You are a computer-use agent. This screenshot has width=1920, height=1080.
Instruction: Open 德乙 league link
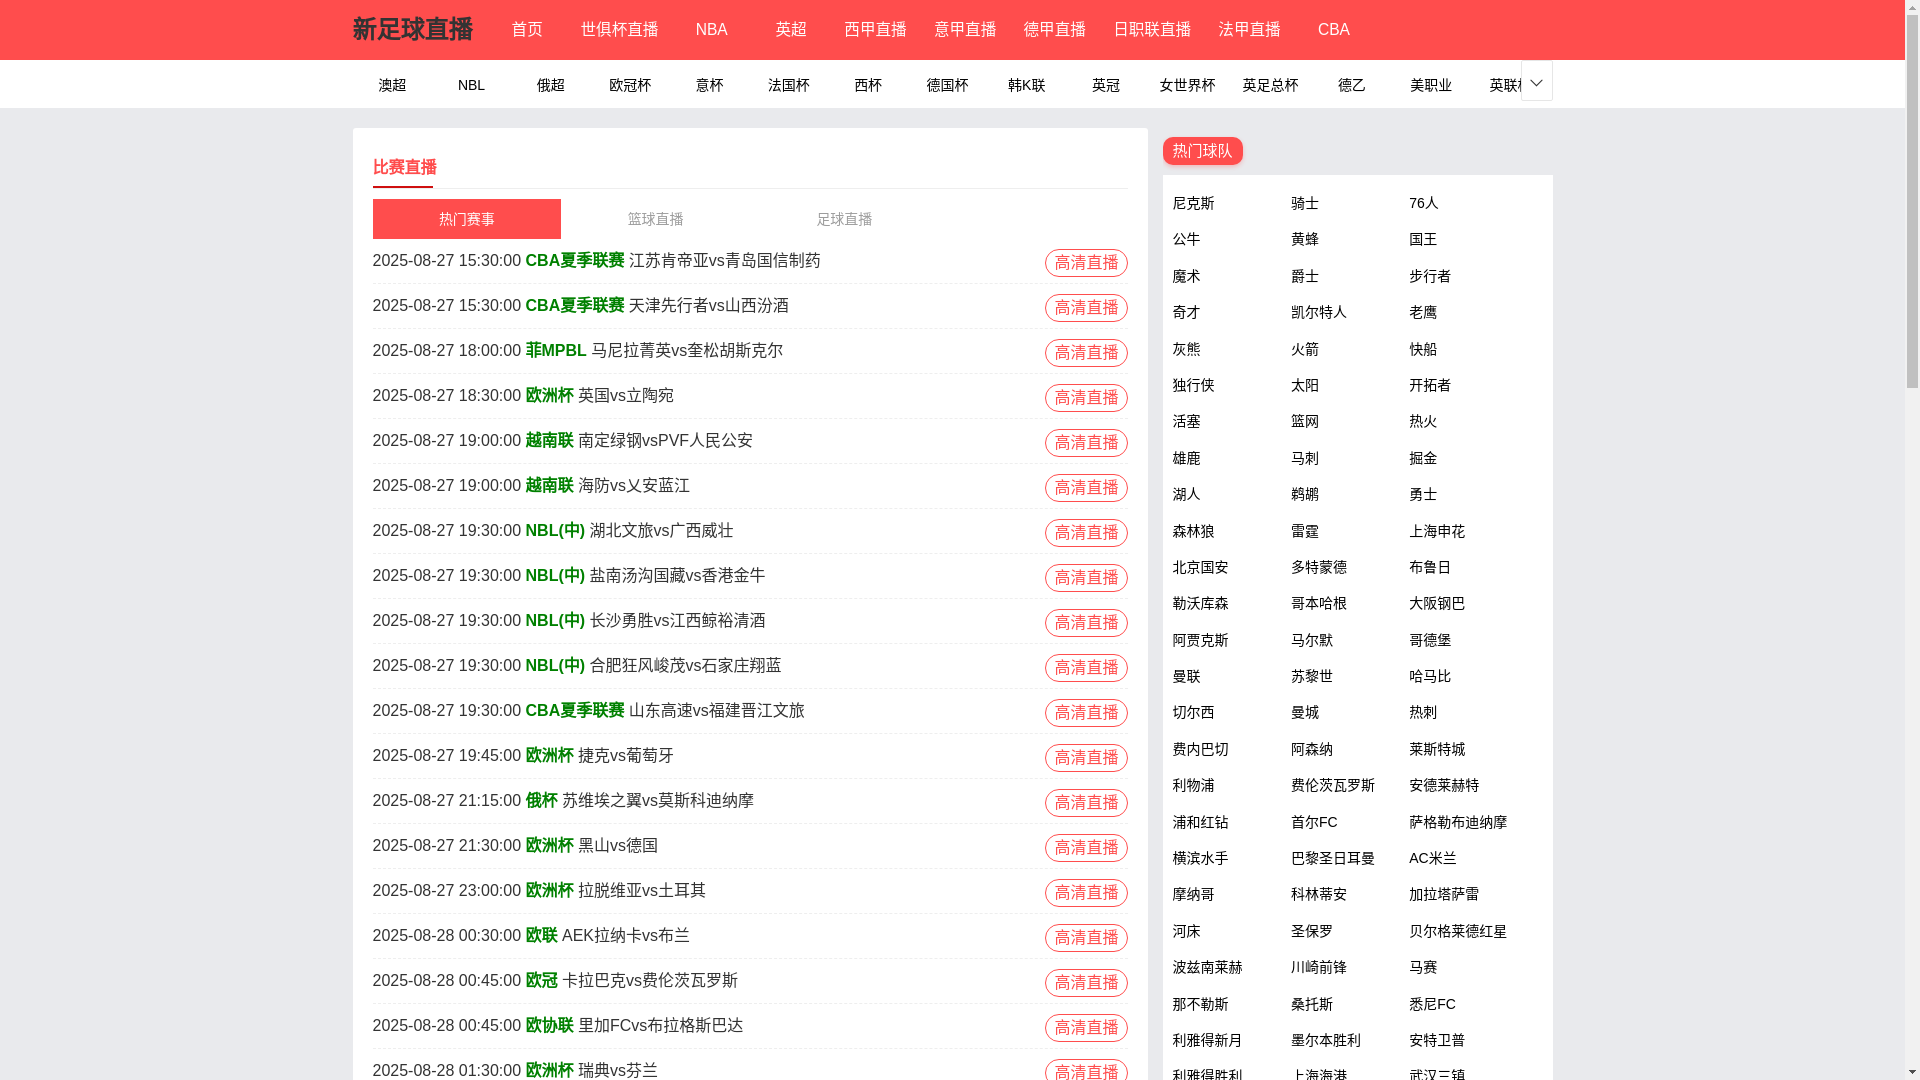[1351, 85]
